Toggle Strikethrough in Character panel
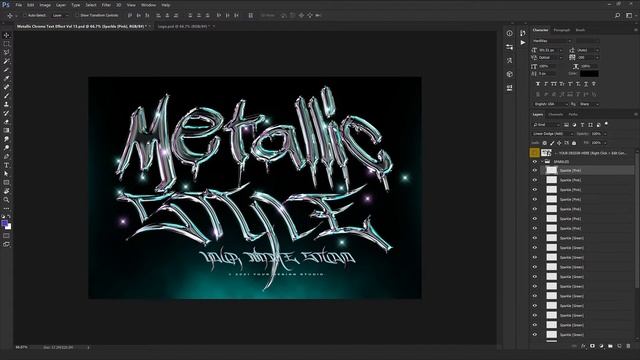The image size is (640, 360). (594, 84)
